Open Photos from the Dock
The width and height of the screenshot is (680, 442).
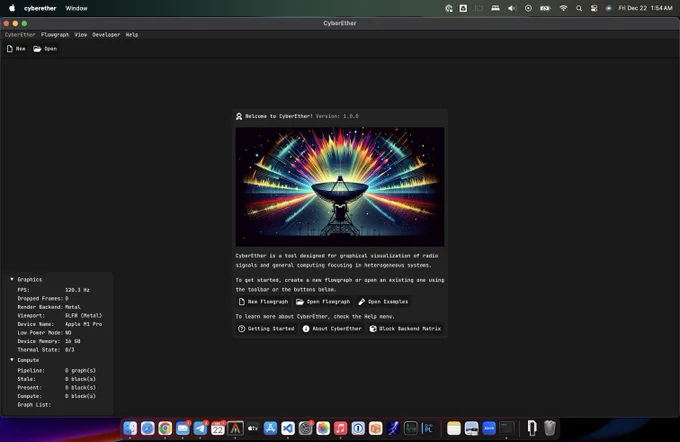pos(323,428)
